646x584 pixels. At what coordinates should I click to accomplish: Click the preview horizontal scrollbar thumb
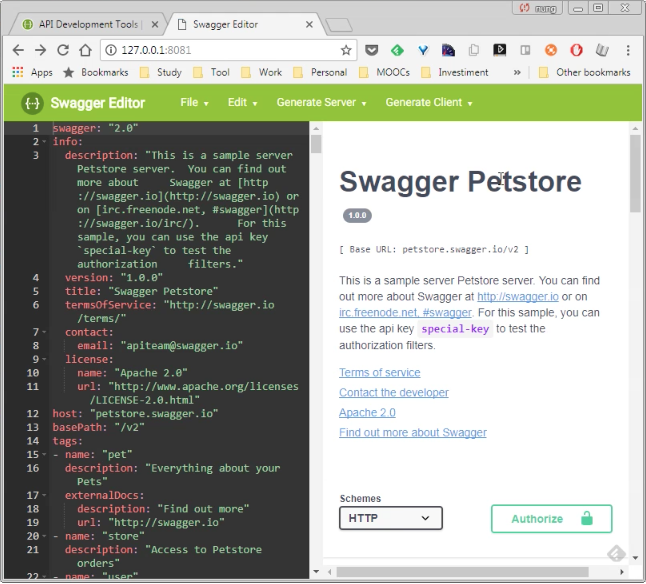[x=462, y=572]
